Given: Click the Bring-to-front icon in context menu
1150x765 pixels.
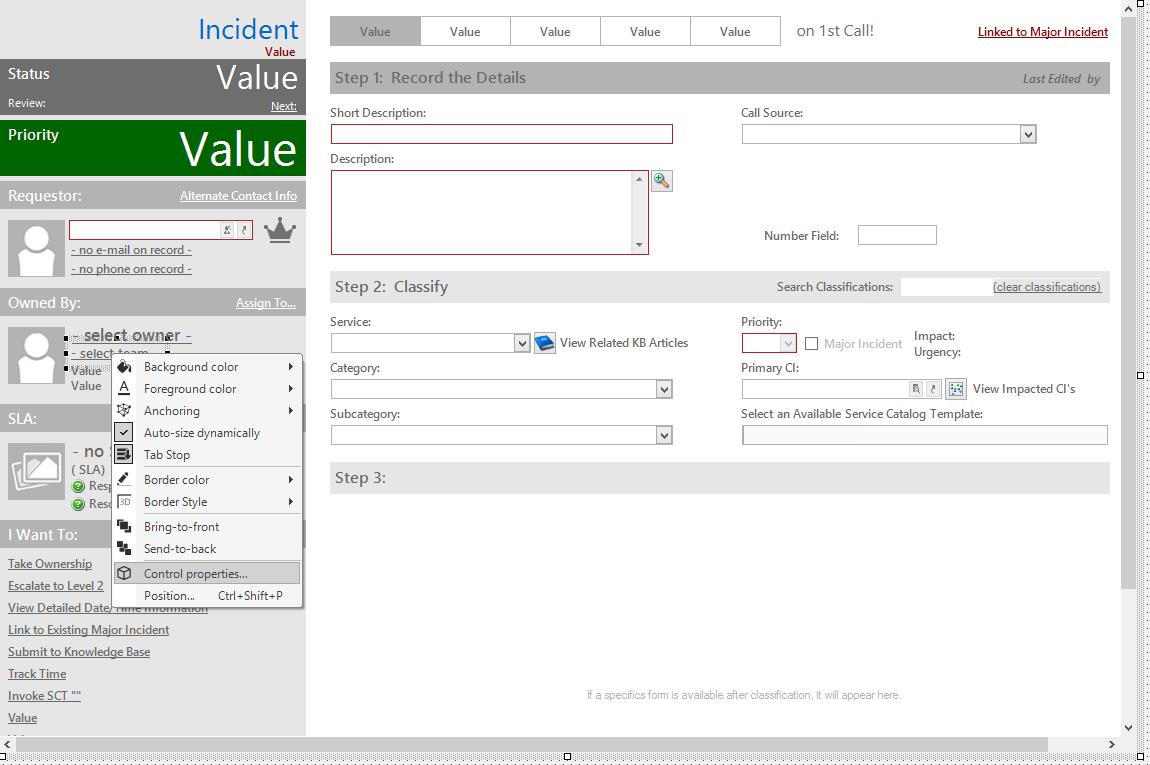Looking at the screenshot, I should tap(124, 527).
